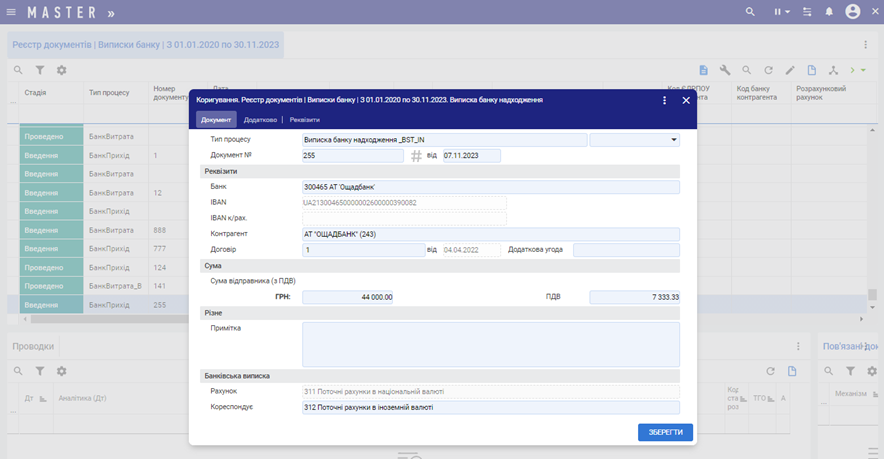The width and height of the screenshot is (884, 459).
Task: Click the hash icon beside Документ №
Action: point(416,156)
